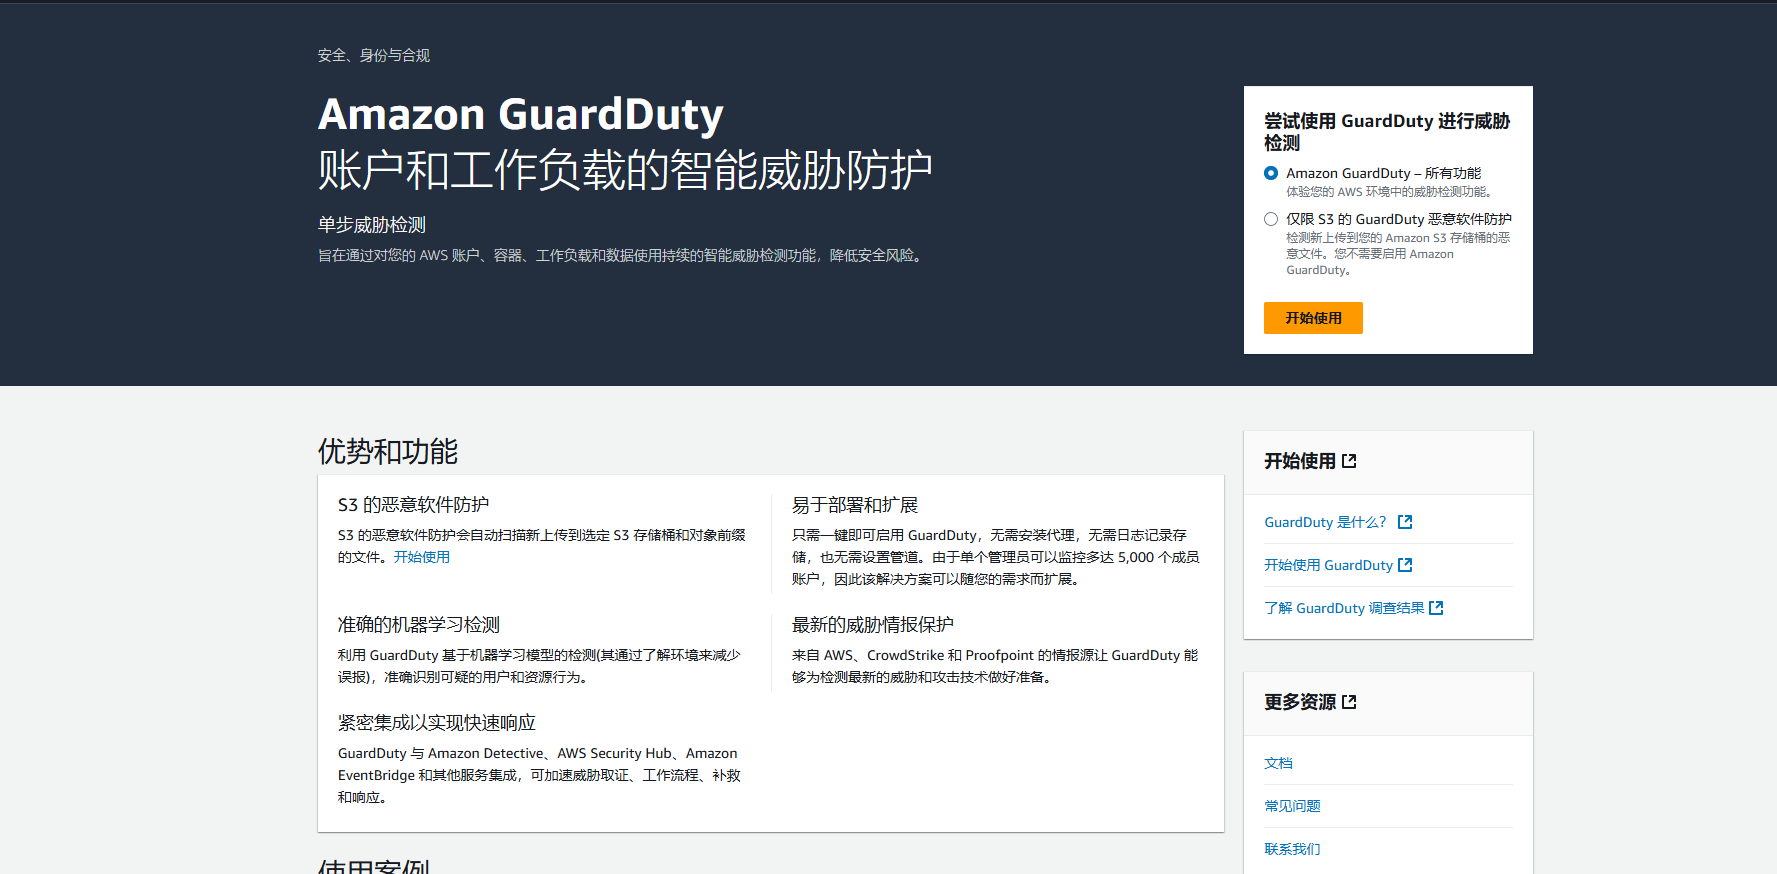Screen dimensions: 1777x874
Task: Open the 文档 link
Action: (x=1278, y=763)
